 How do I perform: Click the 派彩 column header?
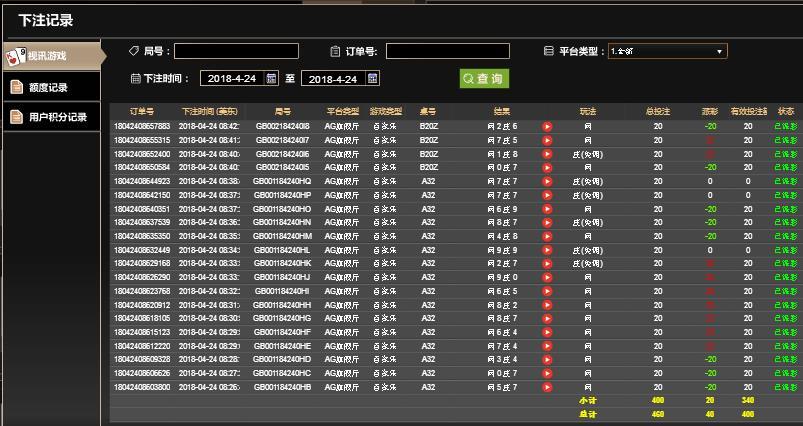pyautogui.click(x=710, y=111)
